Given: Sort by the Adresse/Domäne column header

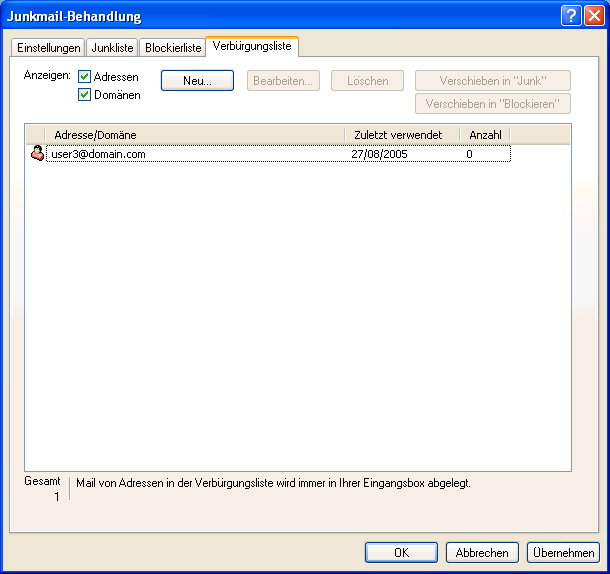Looking at the screenshot, I should pos(195,135).
